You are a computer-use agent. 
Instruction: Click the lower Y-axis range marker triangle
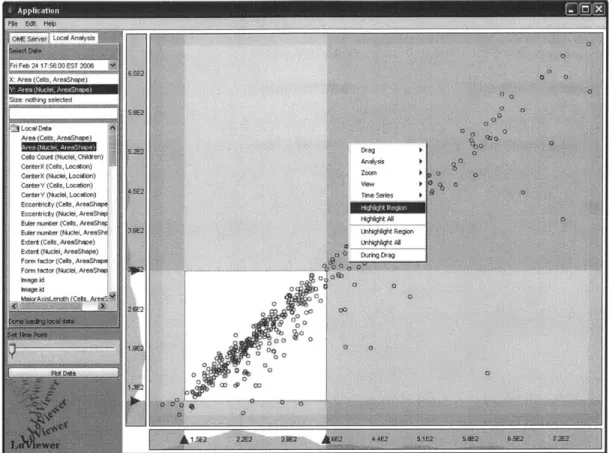(x=135, y=400)
